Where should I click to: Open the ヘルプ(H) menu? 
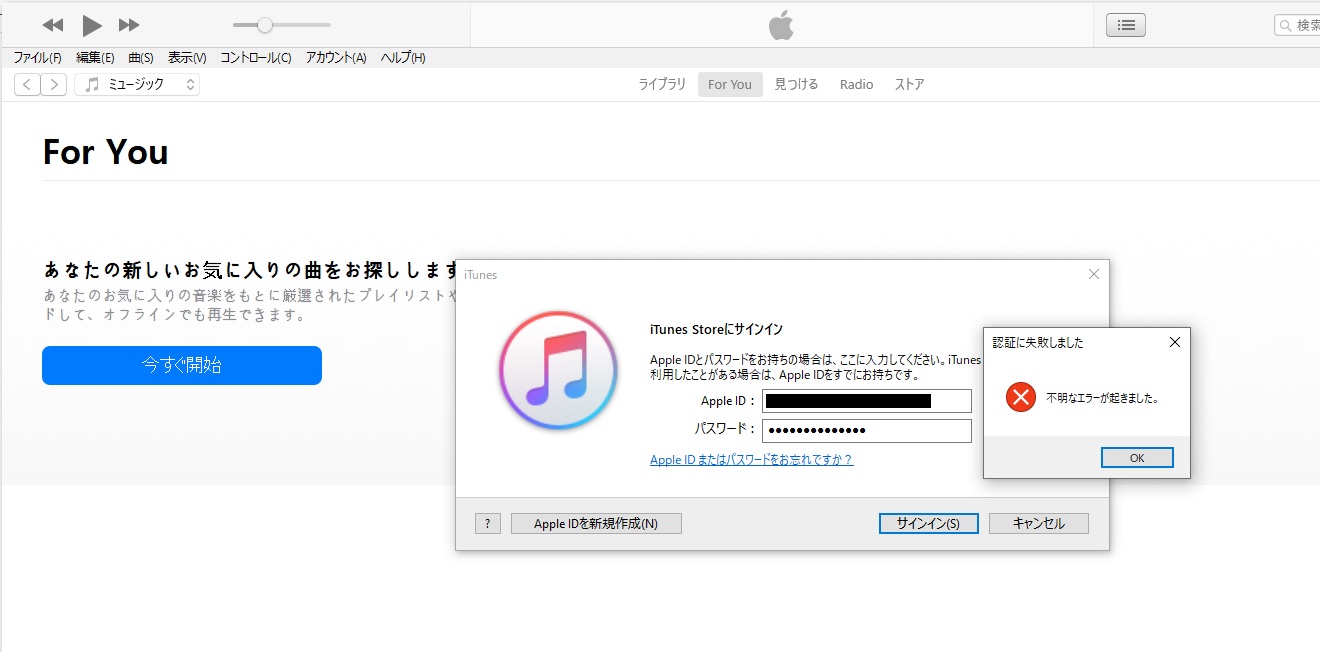pos(403,58)
